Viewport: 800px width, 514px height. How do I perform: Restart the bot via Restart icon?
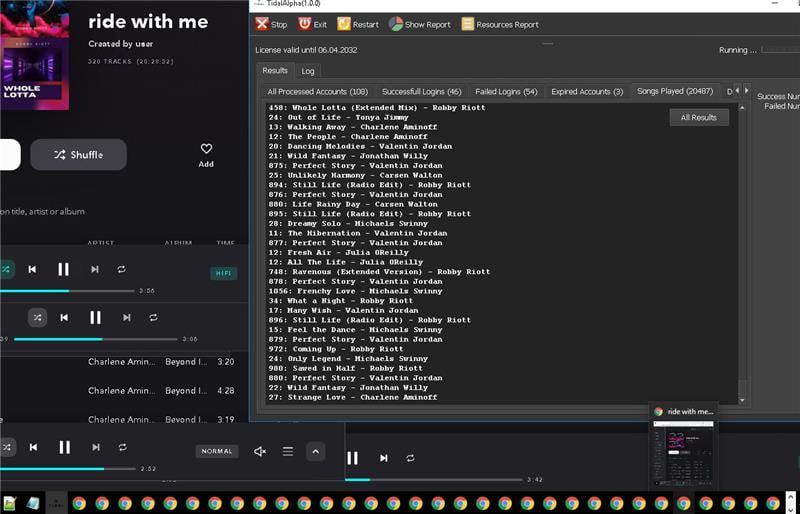click(x=344, y=24)
